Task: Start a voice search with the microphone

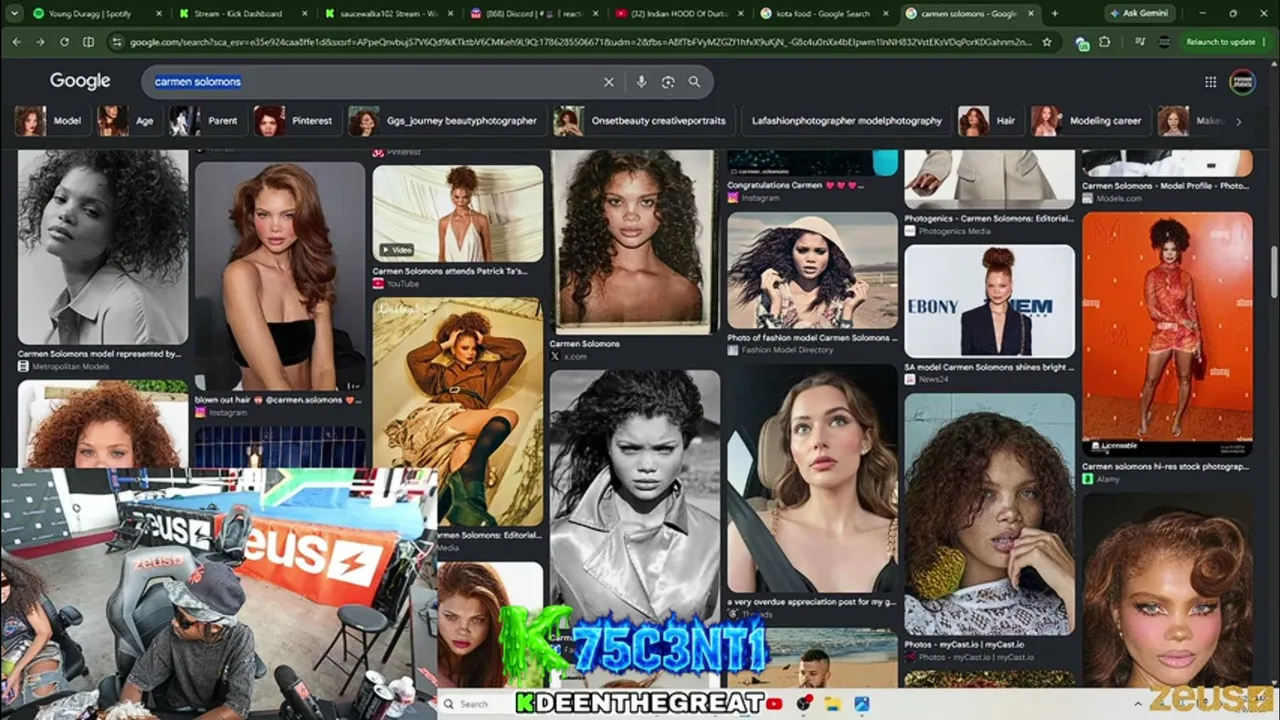Action: [x=641, y=82]
